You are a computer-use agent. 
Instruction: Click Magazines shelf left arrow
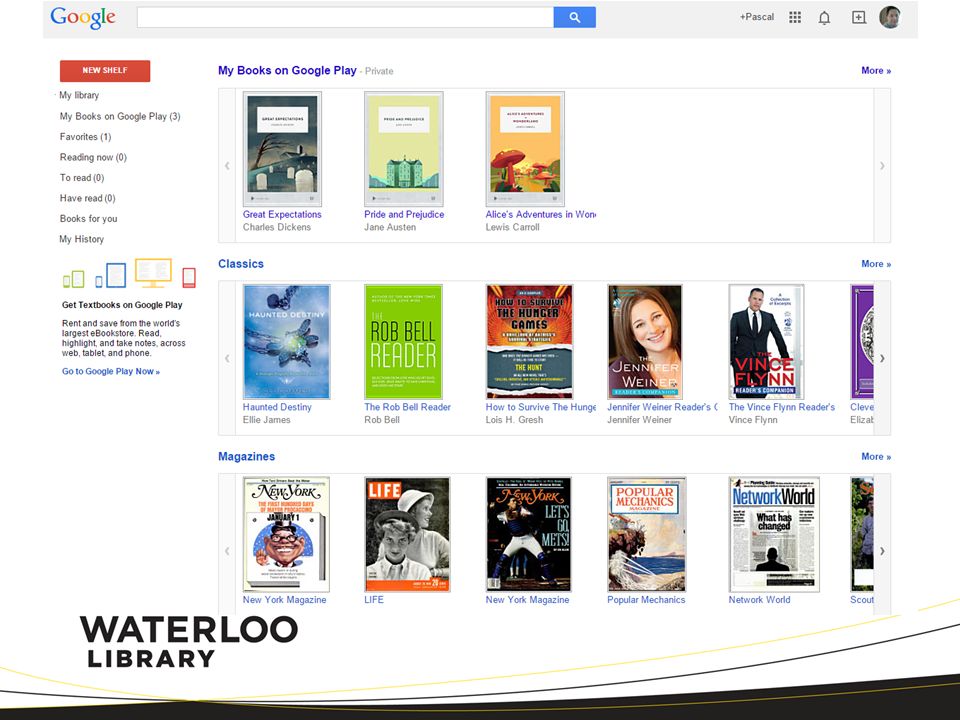(227, 550)
